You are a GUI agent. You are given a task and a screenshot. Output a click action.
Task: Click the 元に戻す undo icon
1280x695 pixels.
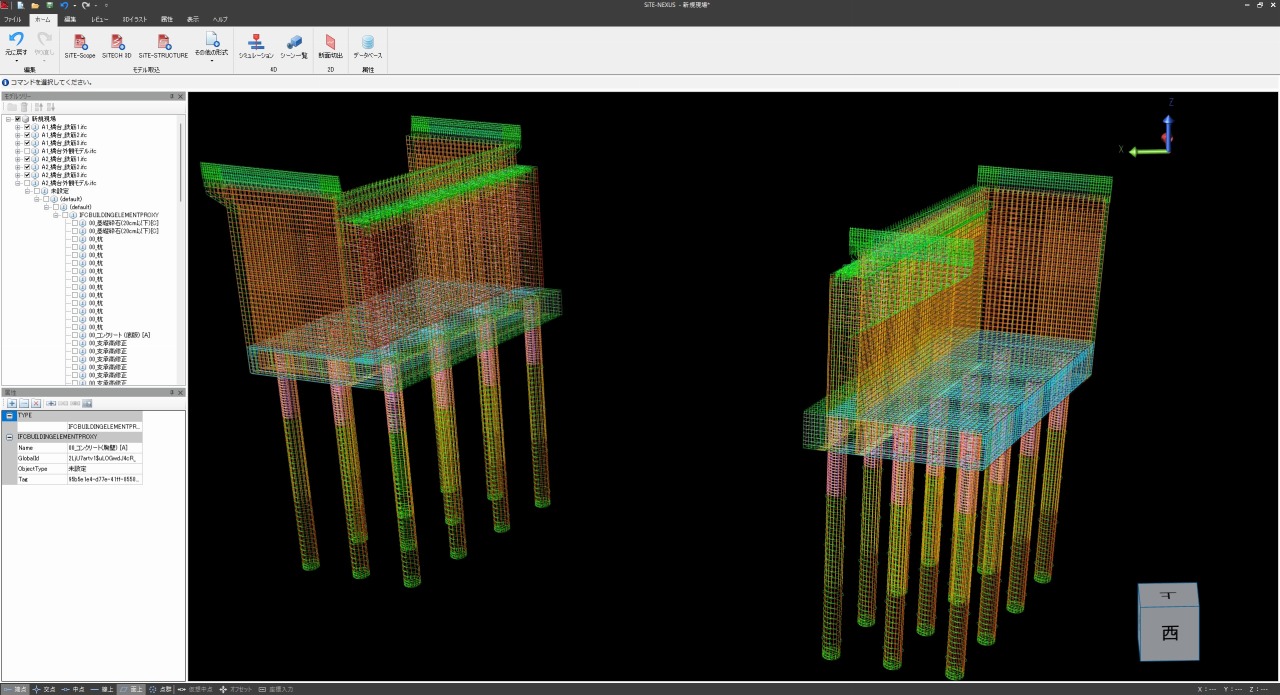click(x=16, y=40)
